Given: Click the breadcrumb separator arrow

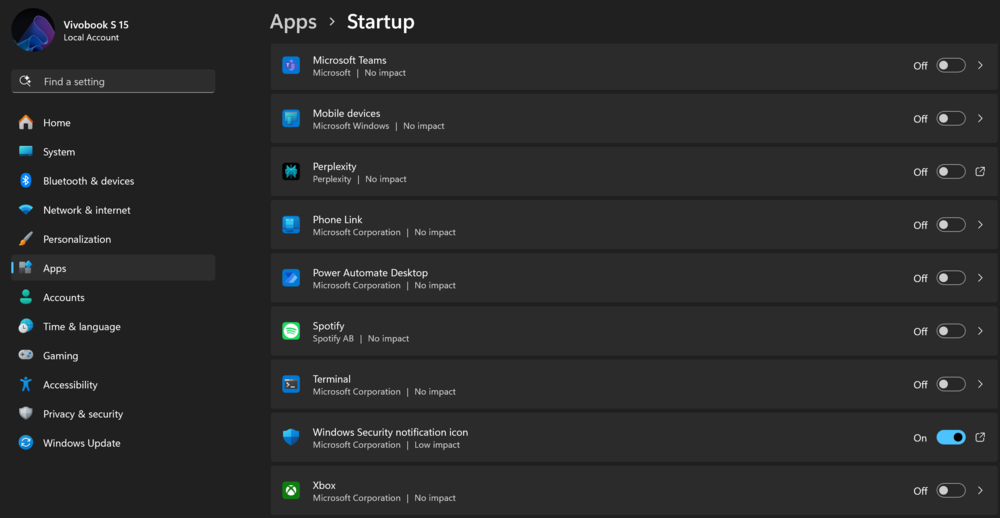Looking at the screenshot, I should coord(332,22).
